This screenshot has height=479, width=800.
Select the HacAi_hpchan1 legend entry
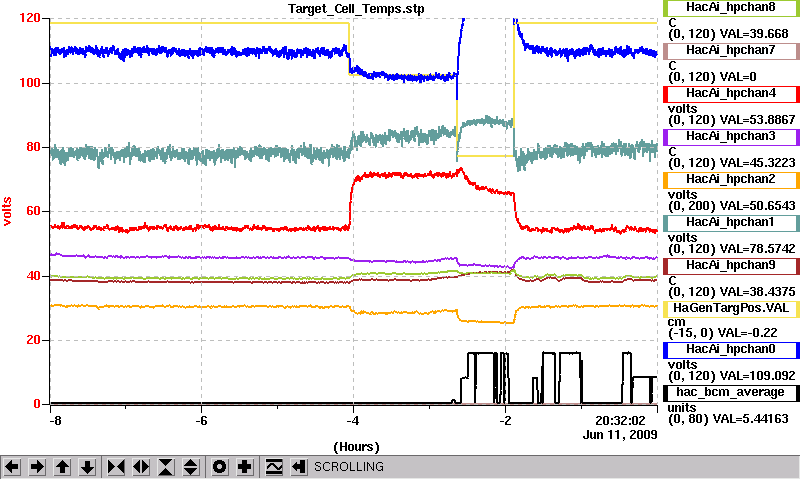click(x=731, y=222)
